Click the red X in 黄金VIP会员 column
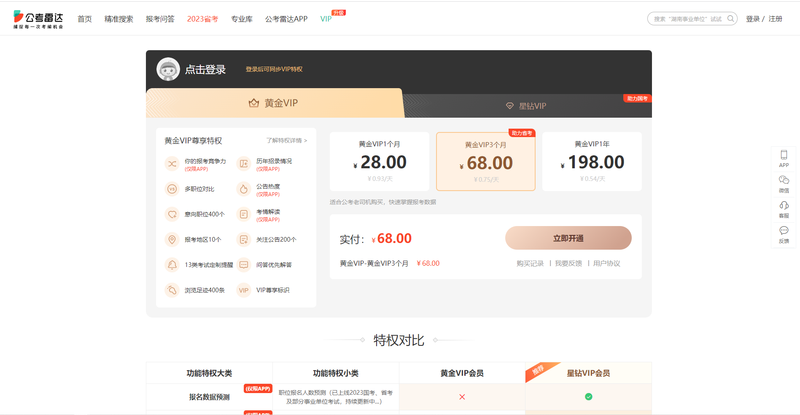The width and height of the screenshot is (800, 415). tap(462, 397)
